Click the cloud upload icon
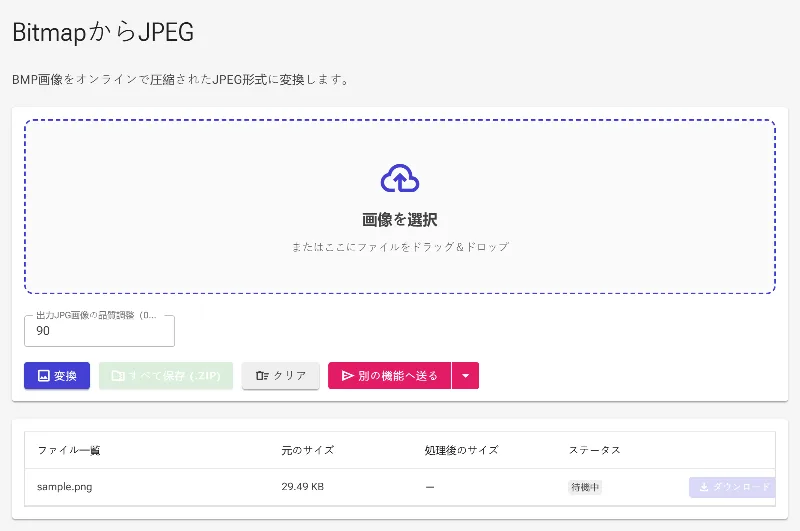 (x=400, y=178)
